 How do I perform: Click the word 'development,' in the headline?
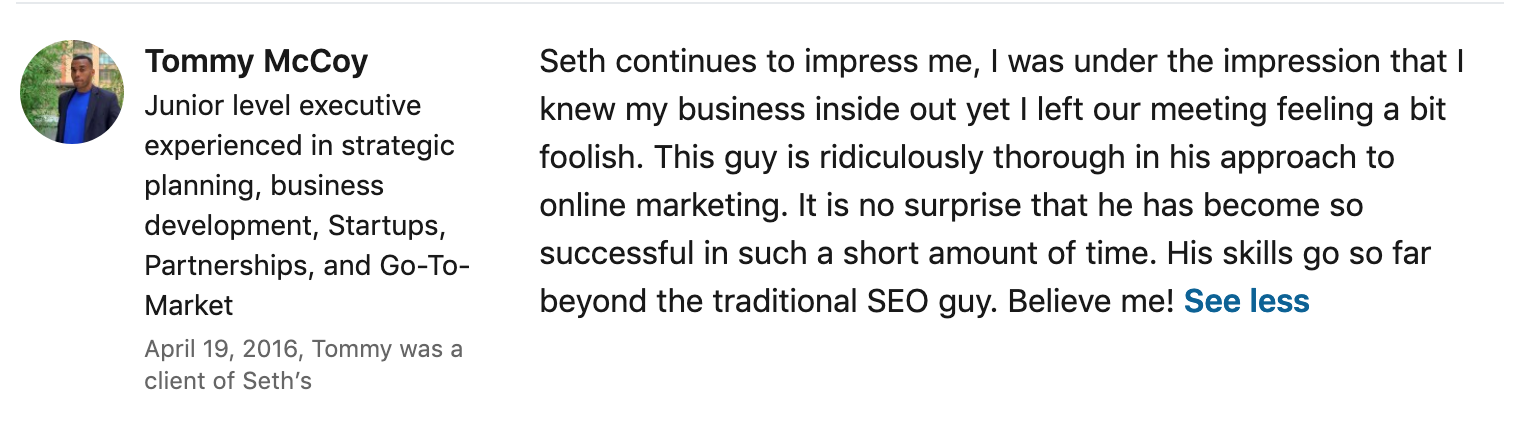tap(233, 225)
